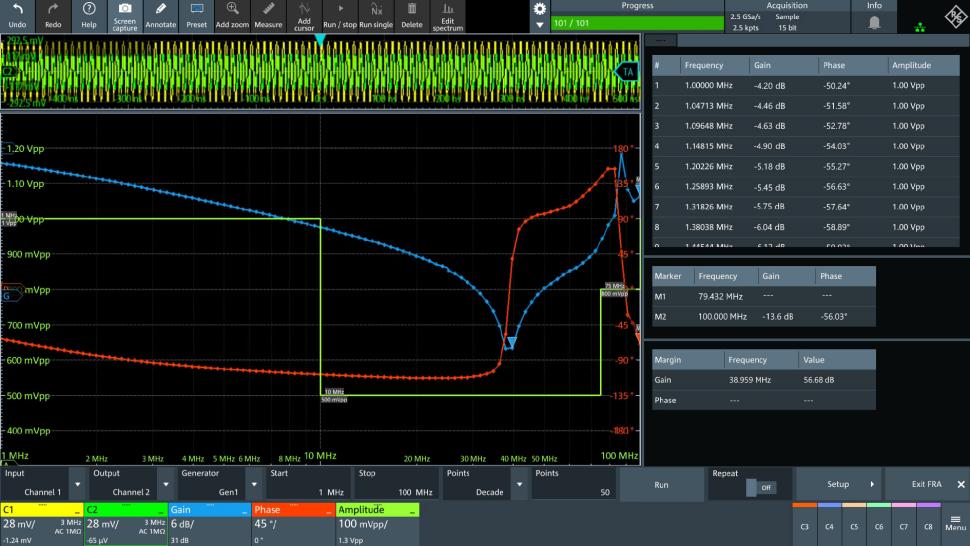The height and width of the screenshot is (546, 970).
Task: Click the Run button
Action: (x=661, y=485)
